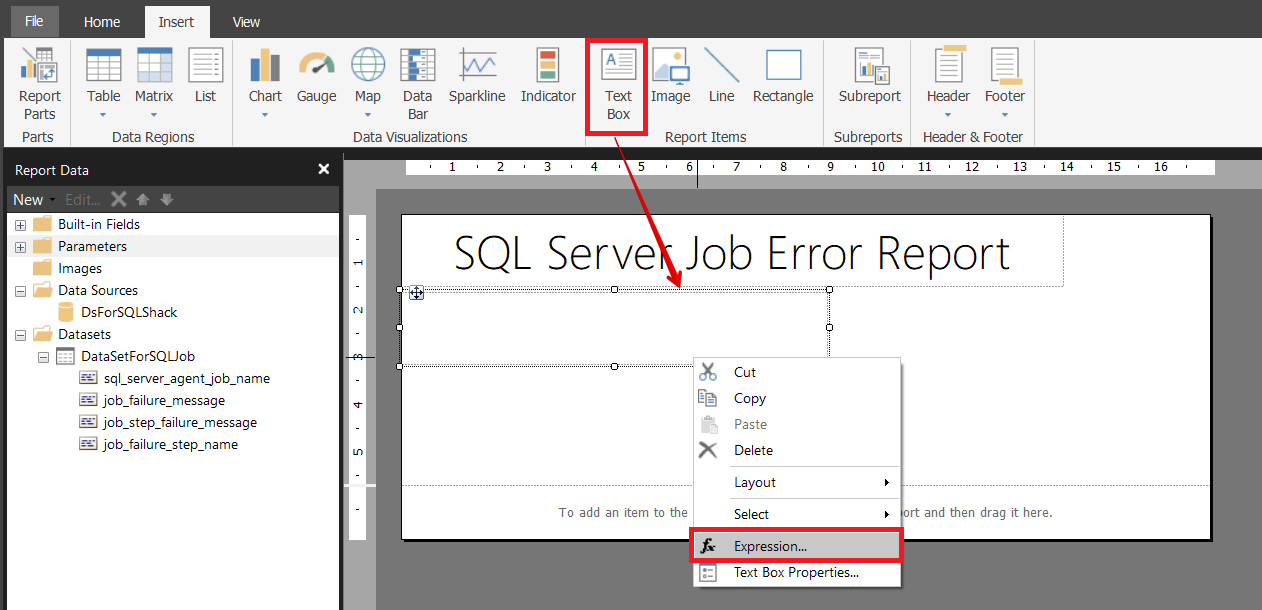The image size is (1262, 610).
Task: Choose Delete from the context menu
Action: click(x=797, y=450)
